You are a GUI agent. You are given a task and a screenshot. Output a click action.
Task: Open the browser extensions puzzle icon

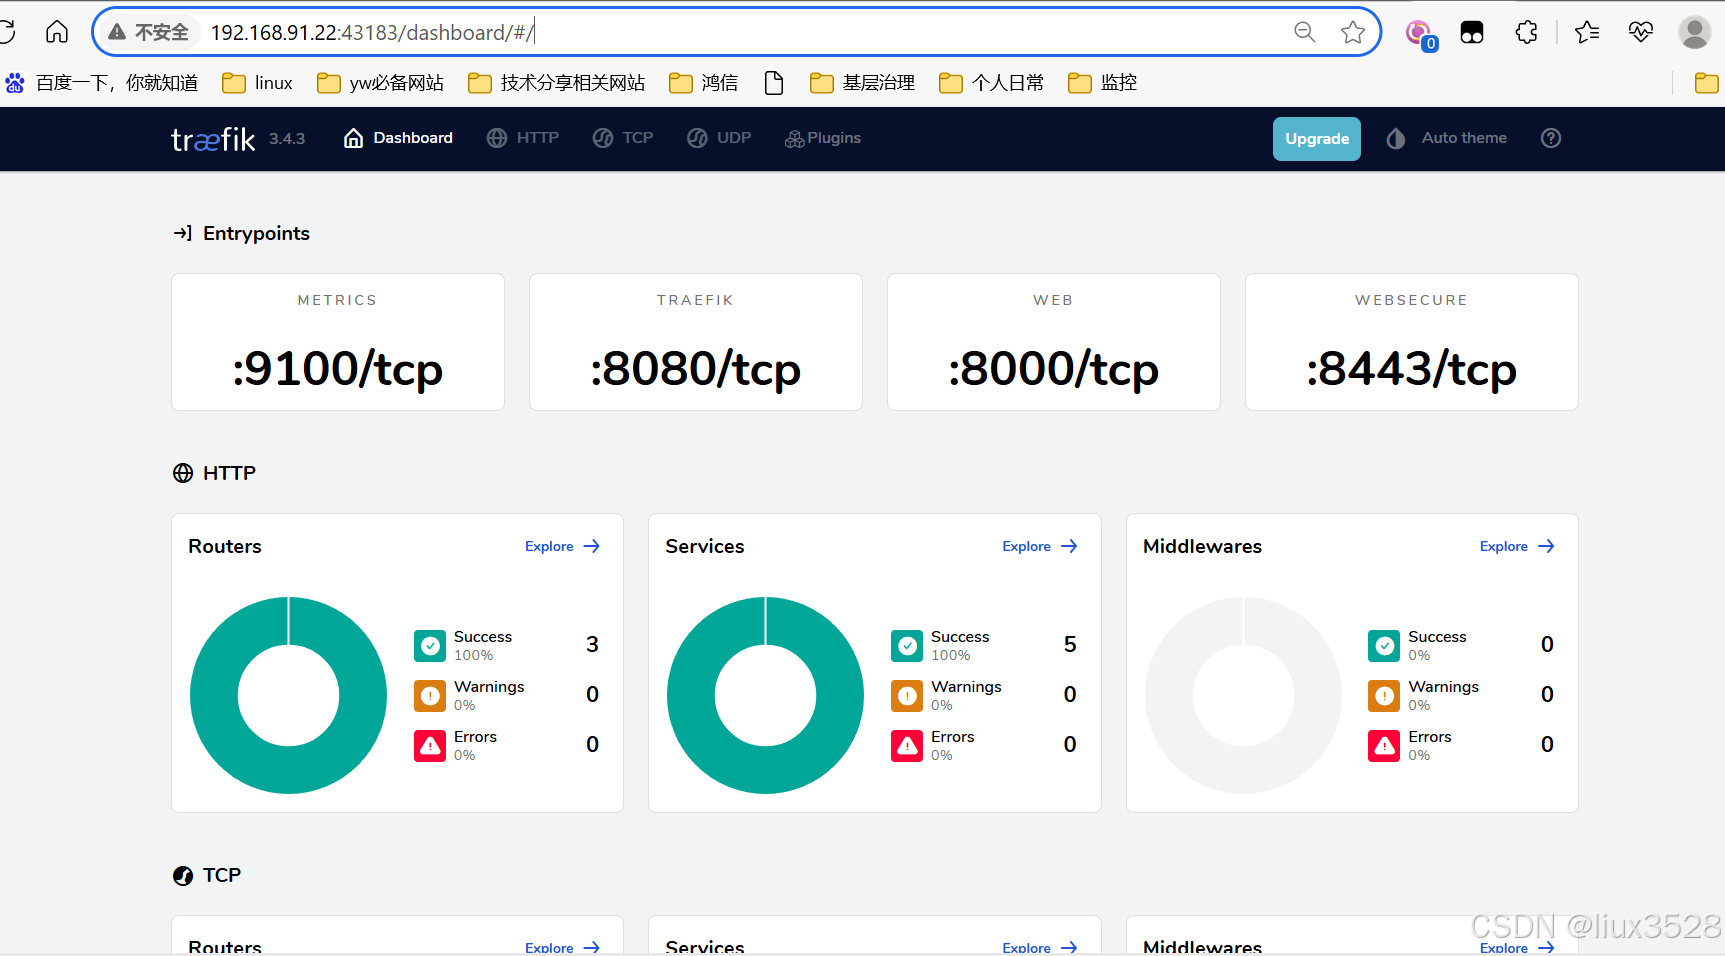click(1527, 32)
